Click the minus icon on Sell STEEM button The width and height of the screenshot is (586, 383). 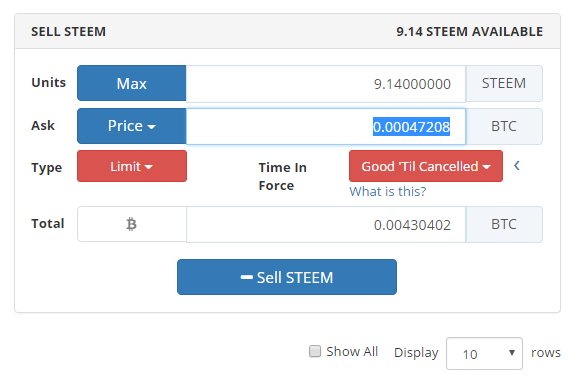click(247, 277)
